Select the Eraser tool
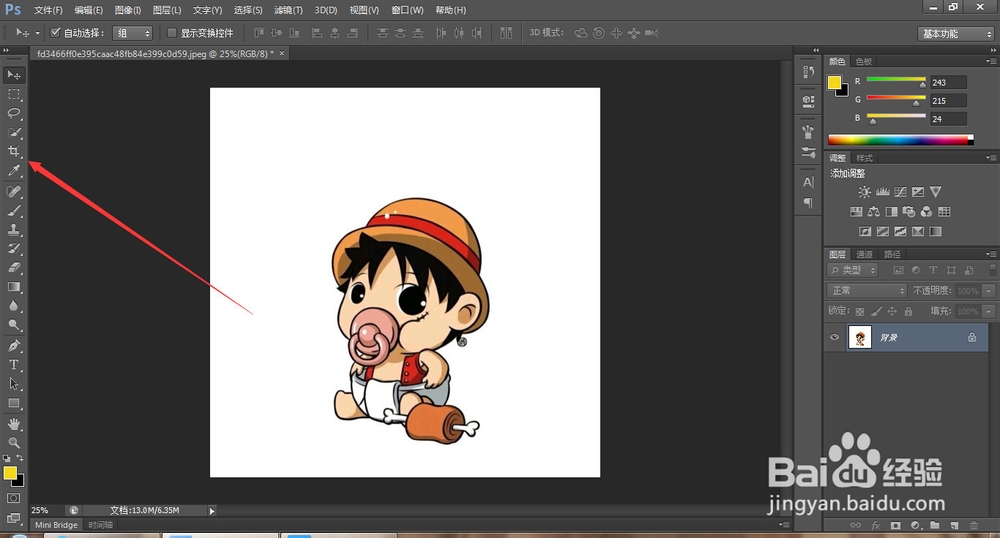The height and width of the screenshot is (538, 1000). coord(13,268)
